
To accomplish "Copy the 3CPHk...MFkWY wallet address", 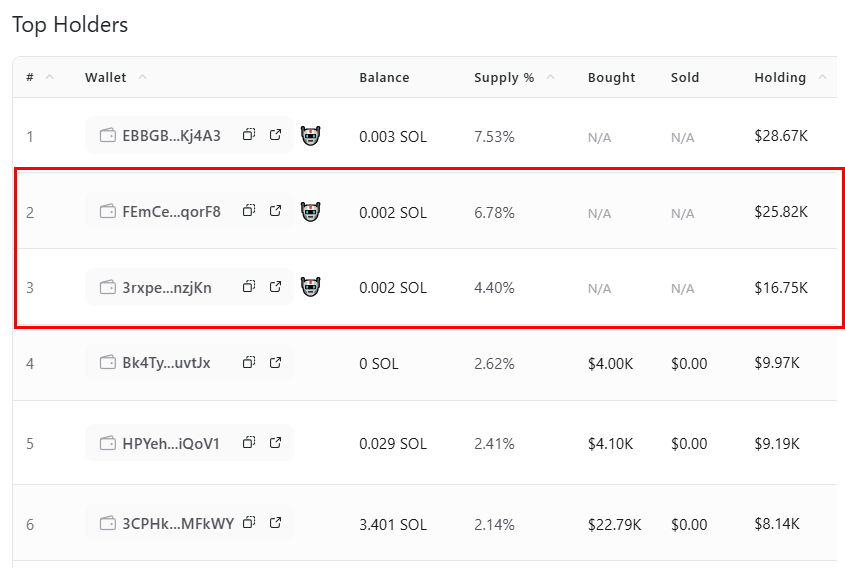I will (248, 523).
